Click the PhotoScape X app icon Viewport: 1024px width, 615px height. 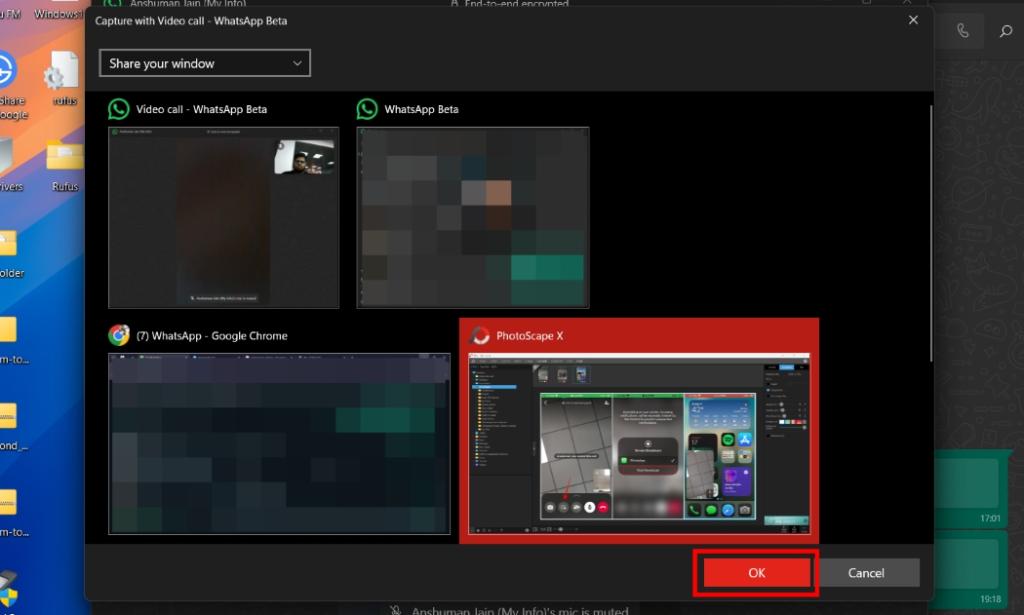point(480,336)
